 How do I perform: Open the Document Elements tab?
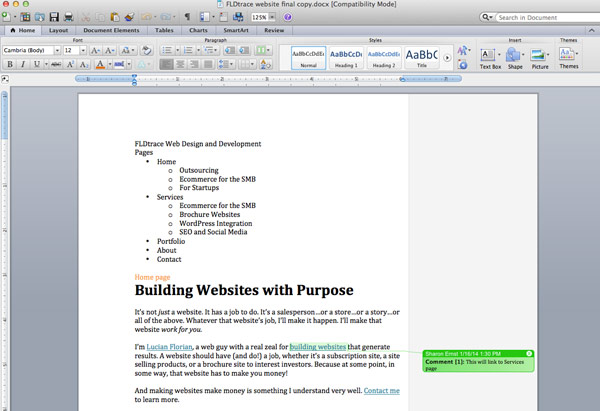(111, 30)
